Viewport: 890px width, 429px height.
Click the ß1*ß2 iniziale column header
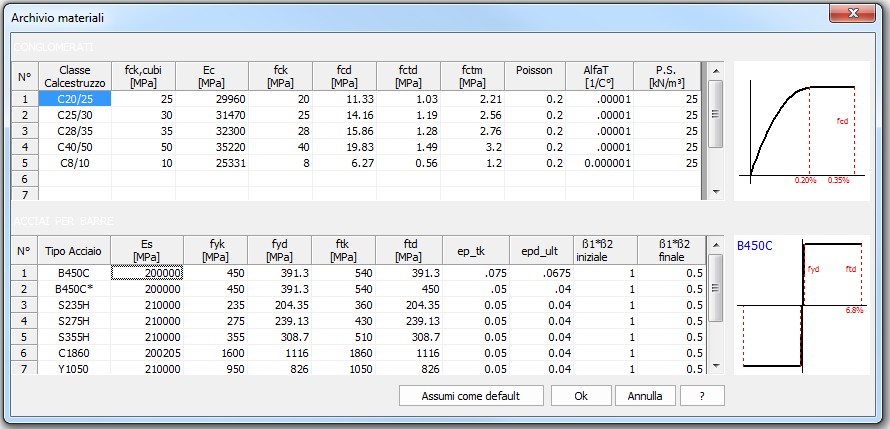point(606,250)
